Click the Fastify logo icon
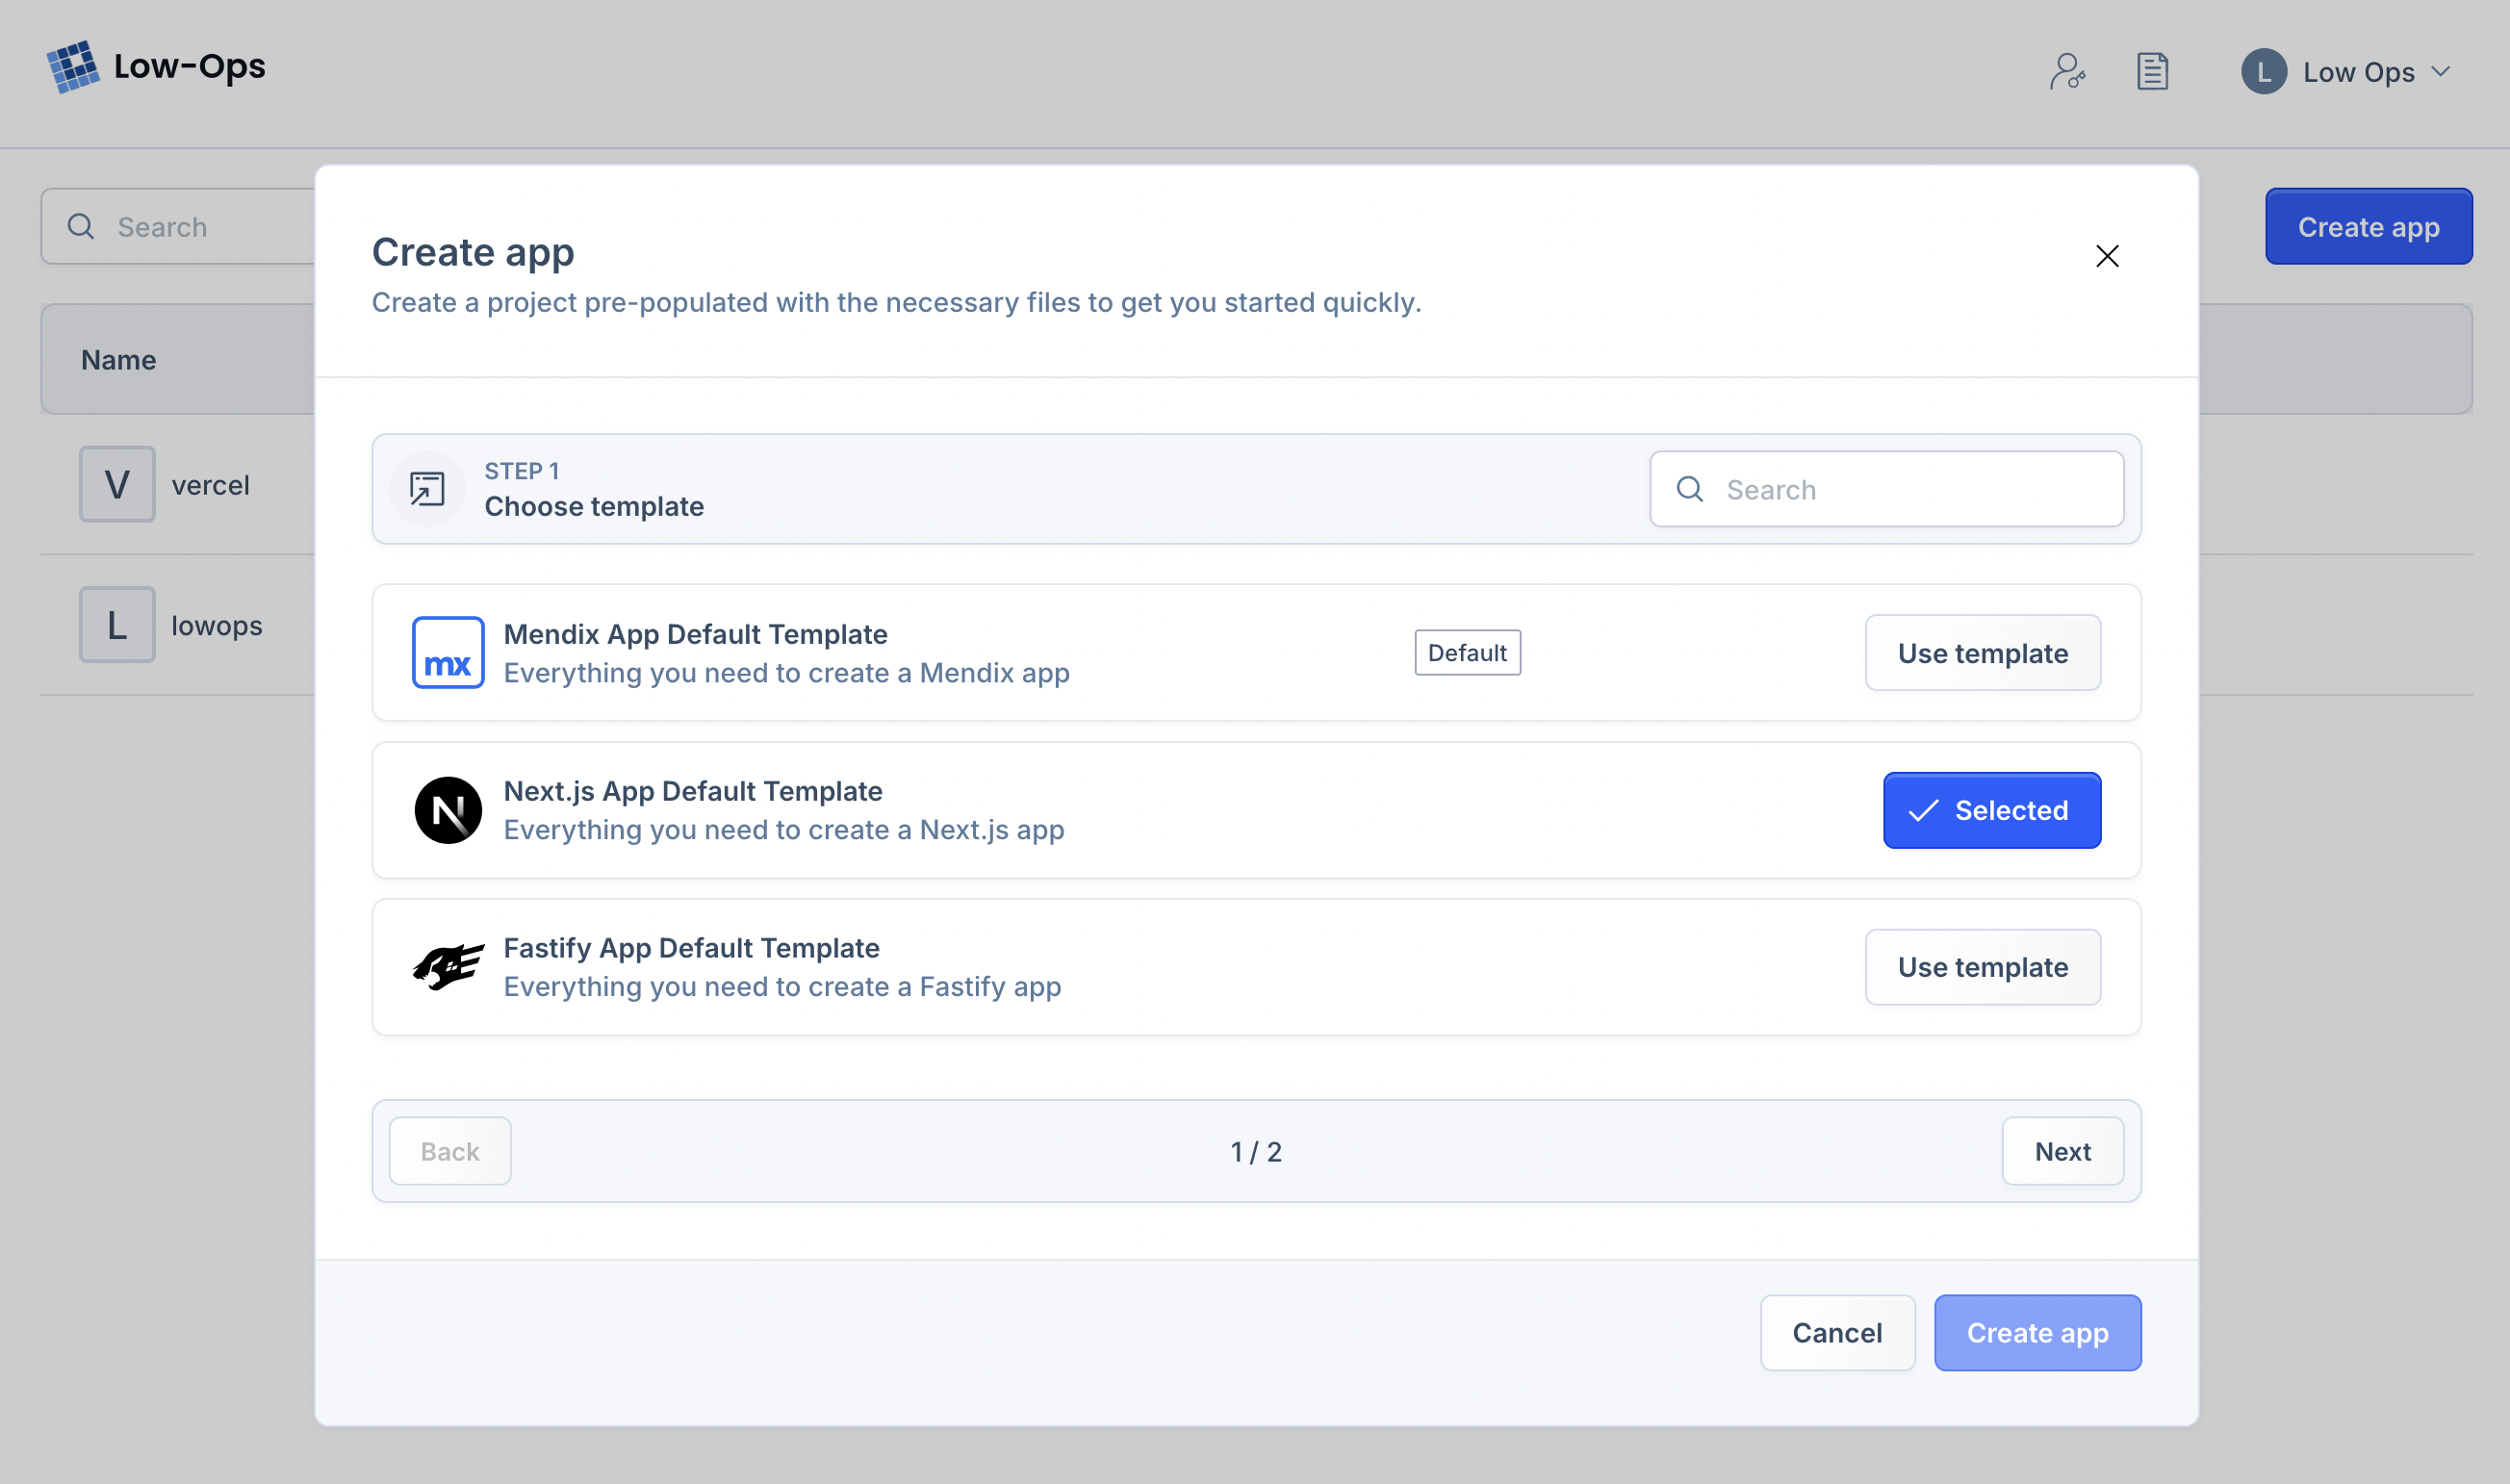 [x=448, y=967]
